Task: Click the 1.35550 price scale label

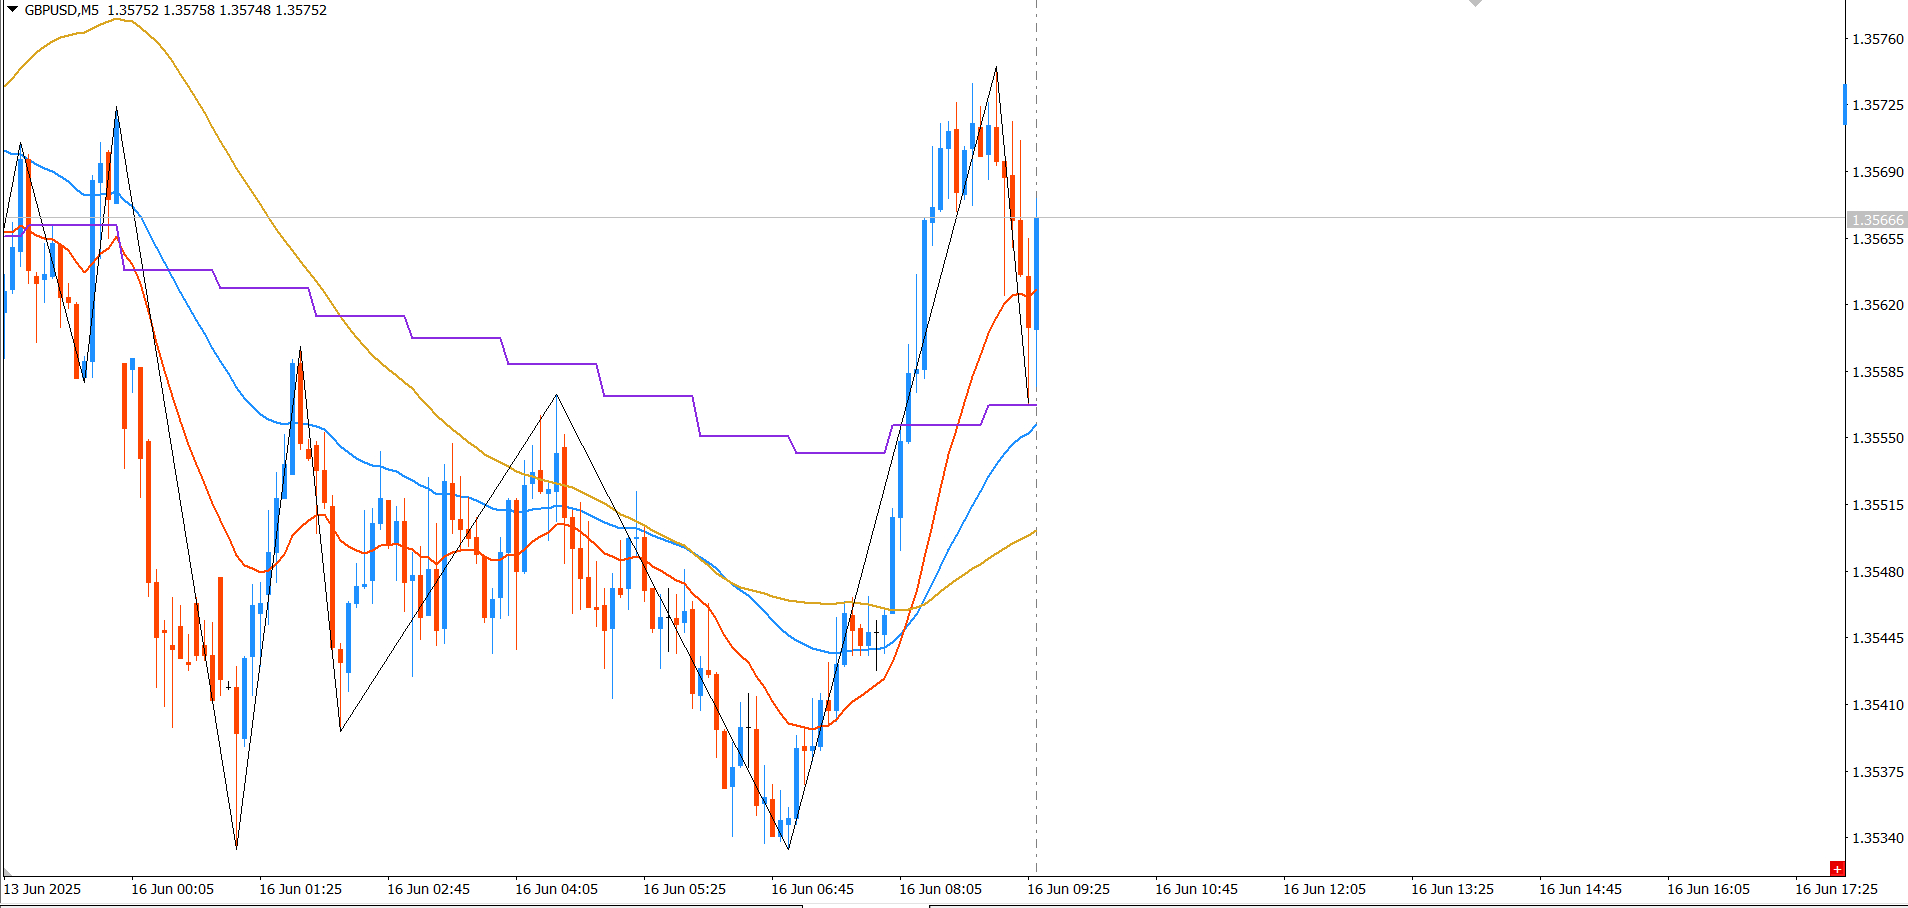Action: click(1878, 438)
